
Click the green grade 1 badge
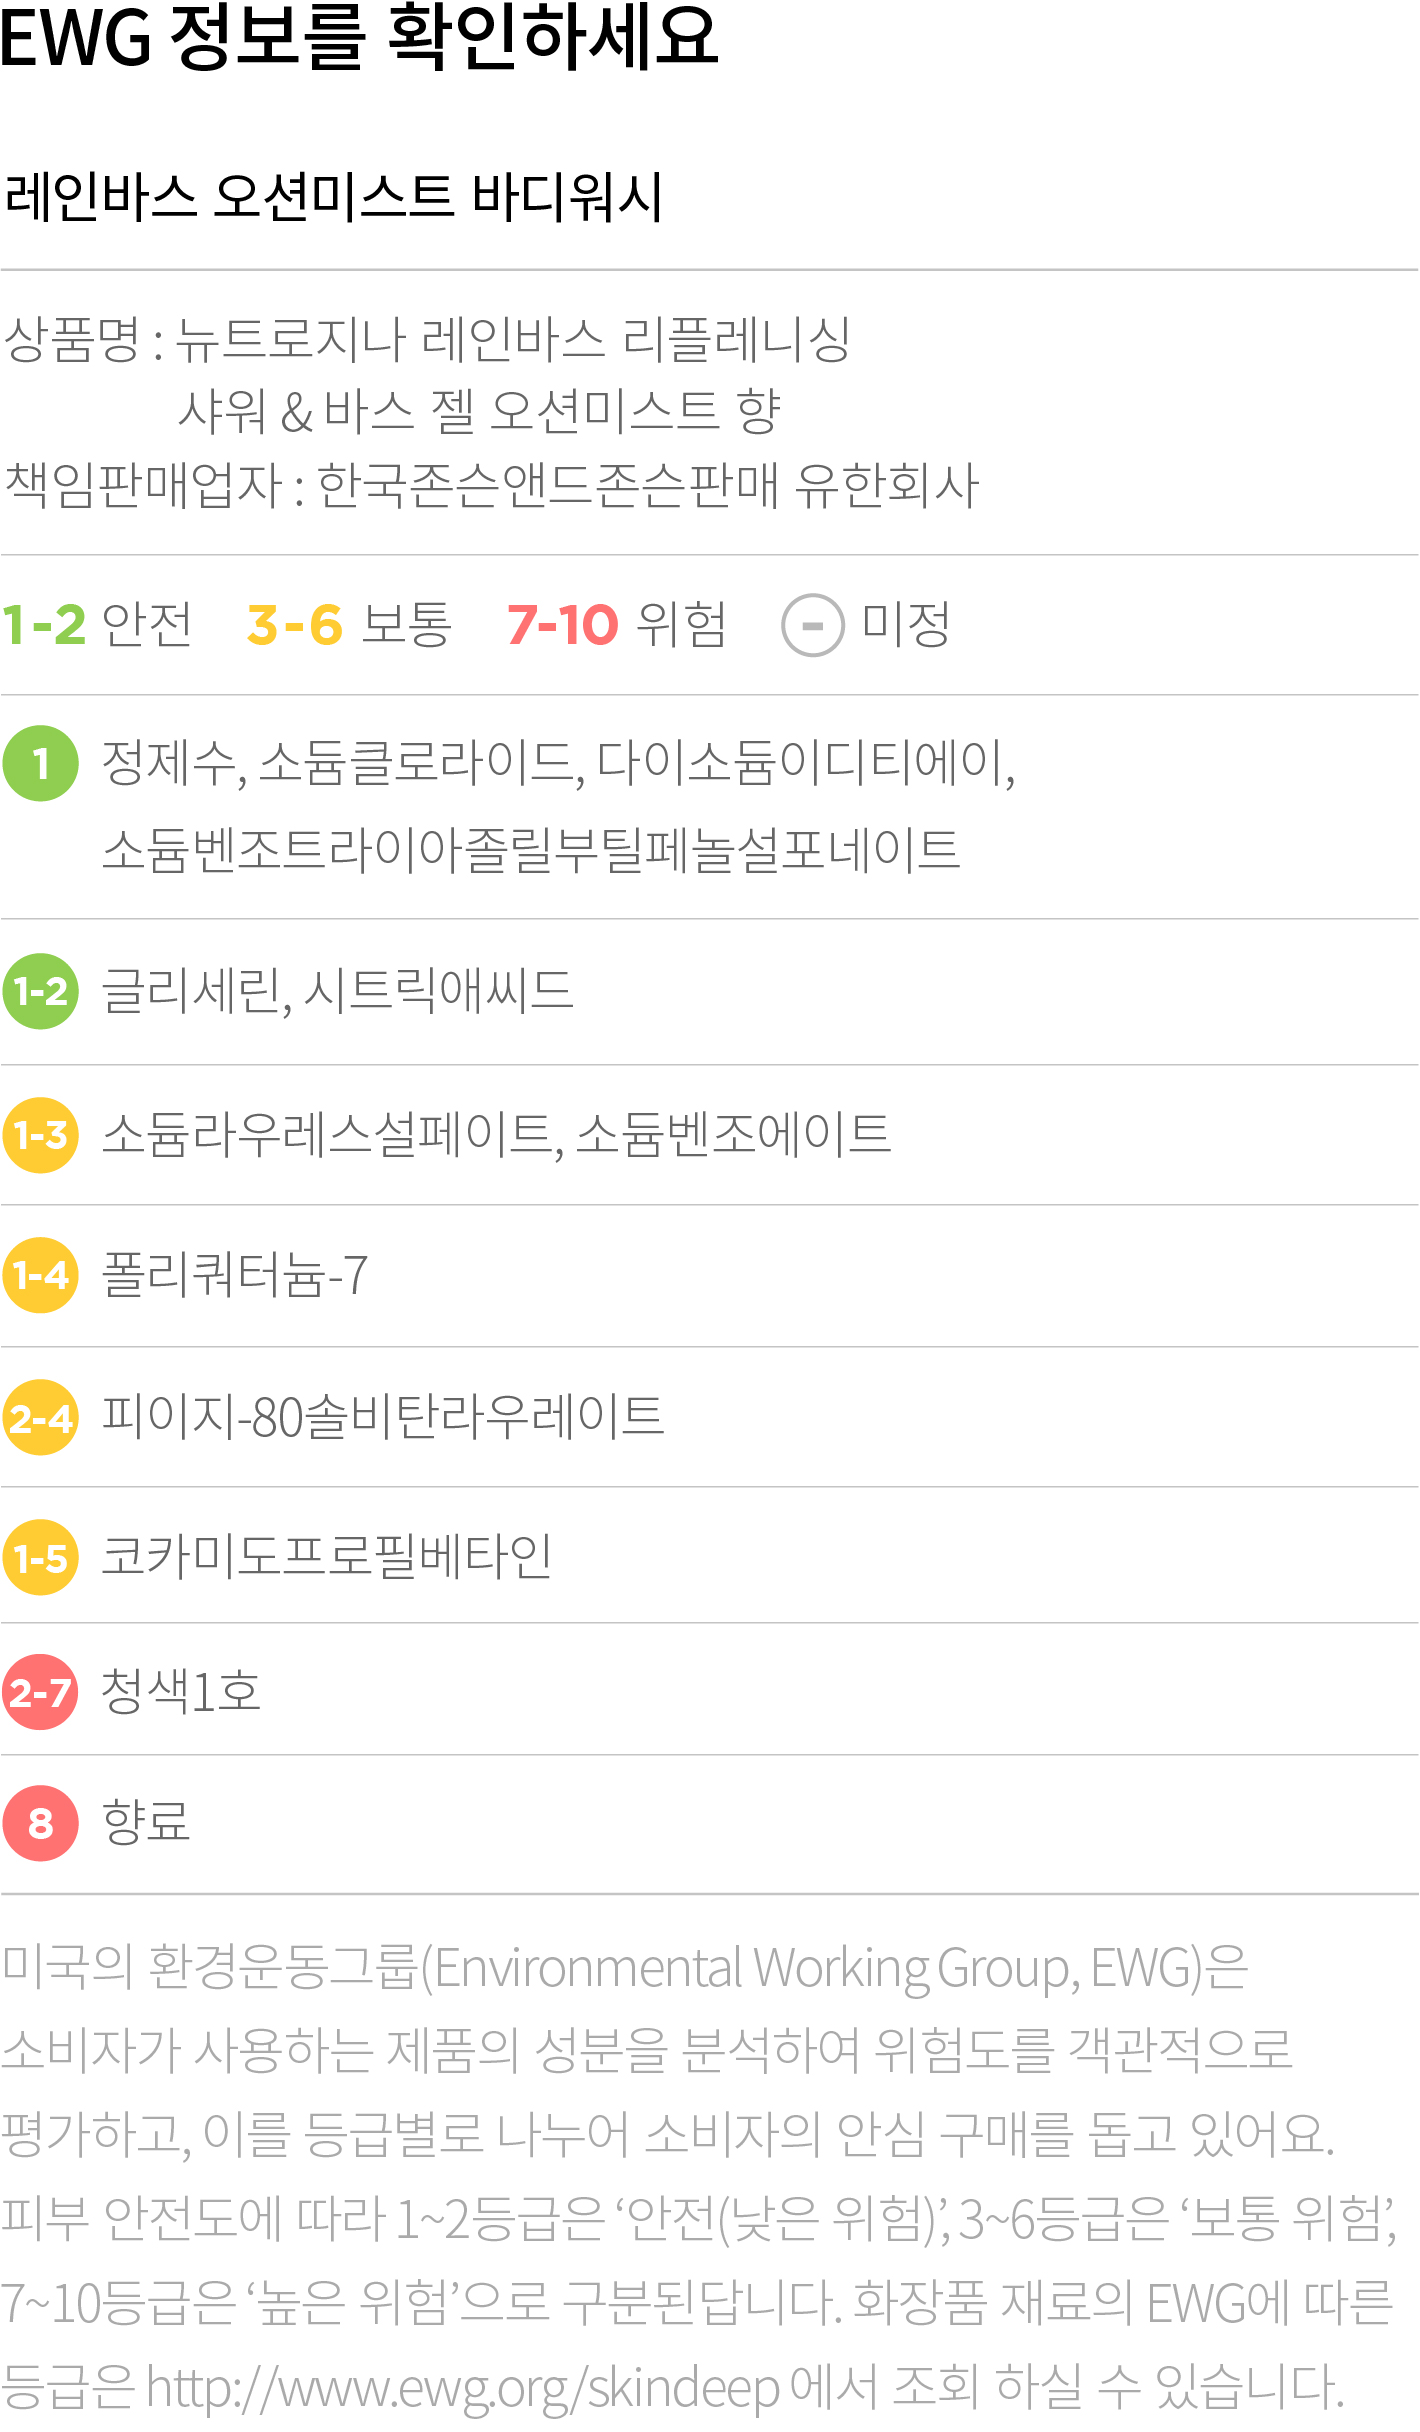(41, 764)
